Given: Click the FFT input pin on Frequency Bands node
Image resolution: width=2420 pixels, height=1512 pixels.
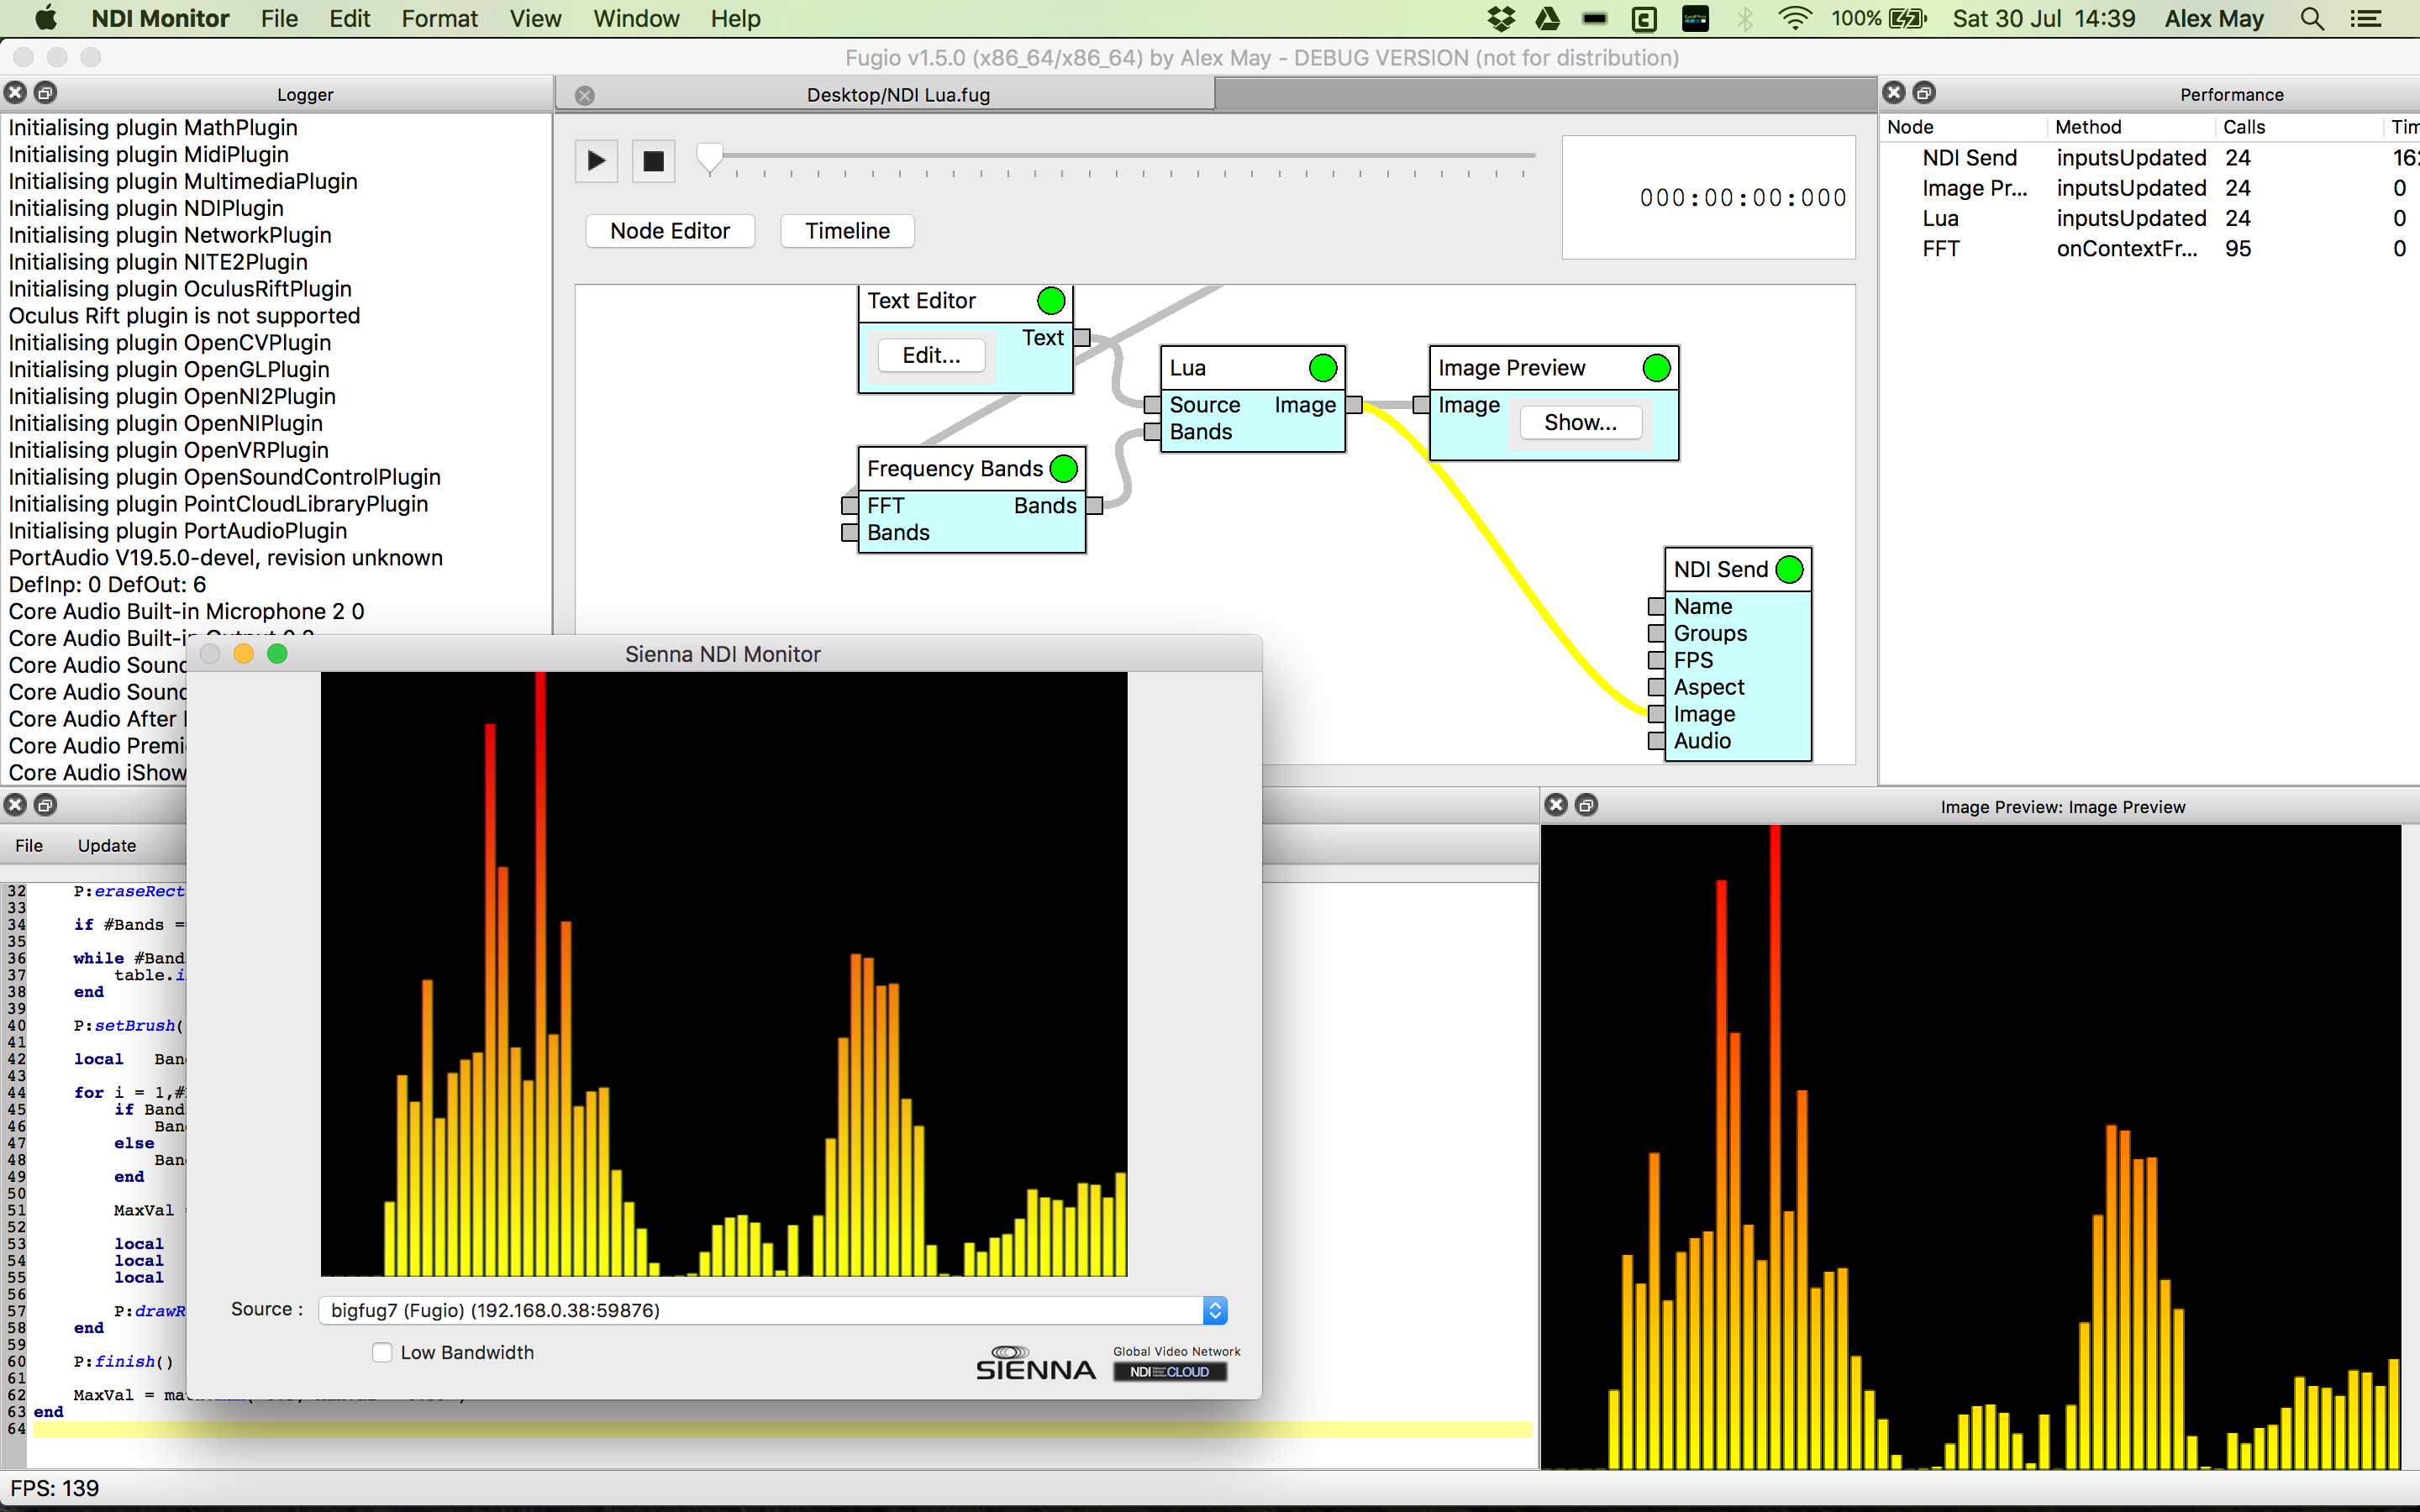Looking at the screenshot, I should 850,506.
